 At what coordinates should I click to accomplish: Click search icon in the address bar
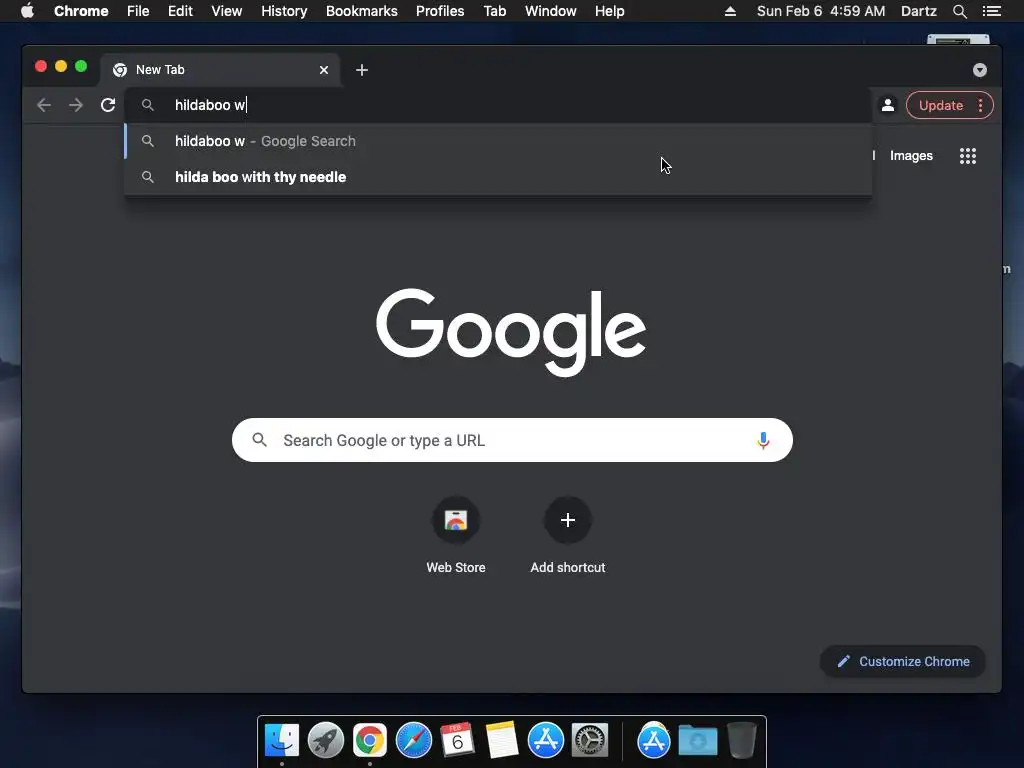[148, 105]
